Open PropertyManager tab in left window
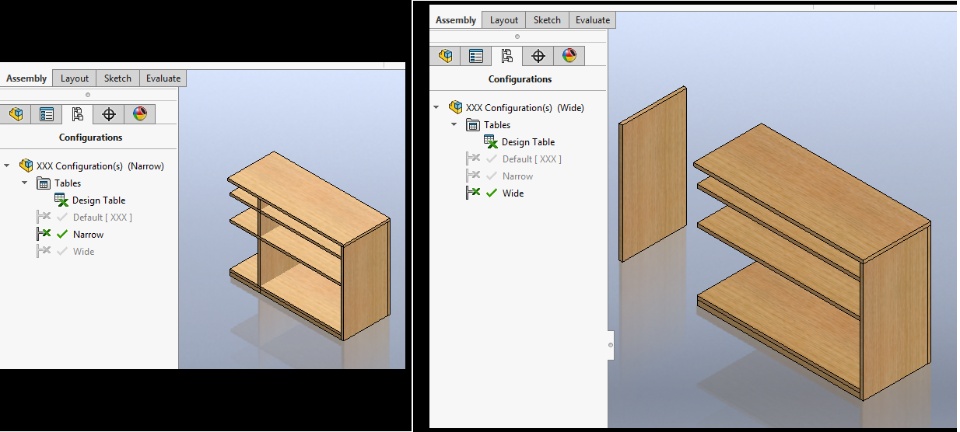The height and width of the screenshot is (432, 960). point(47,114)
